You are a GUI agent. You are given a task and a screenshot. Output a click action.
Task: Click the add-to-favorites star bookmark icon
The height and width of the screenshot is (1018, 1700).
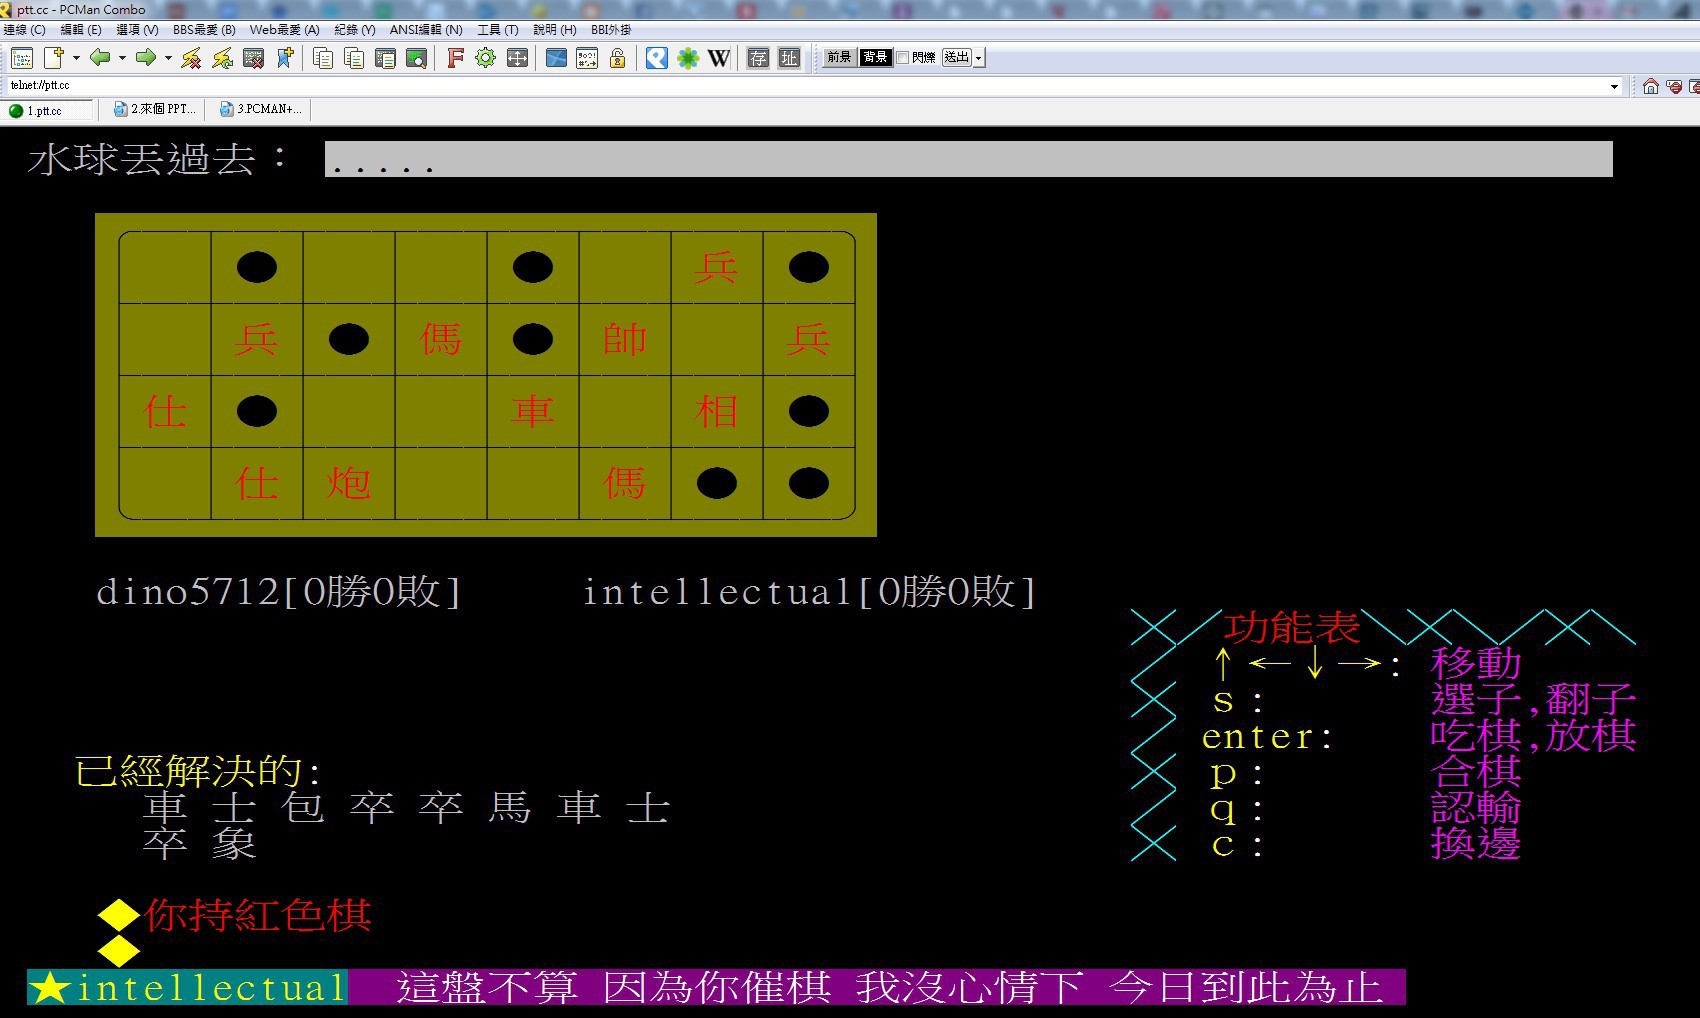point(285,58)
